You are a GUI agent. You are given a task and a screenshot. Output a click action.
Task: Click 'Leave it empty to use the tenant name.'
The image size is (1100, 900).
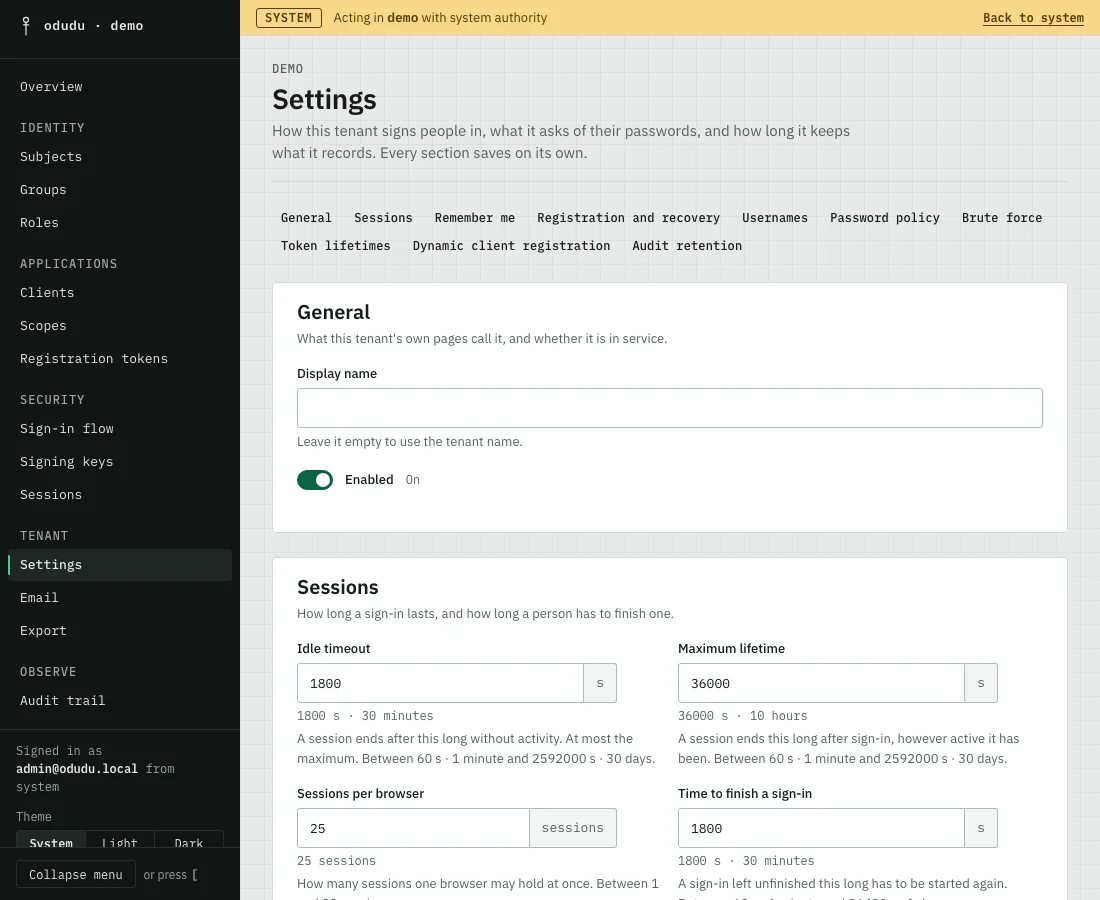click(410, 442)
